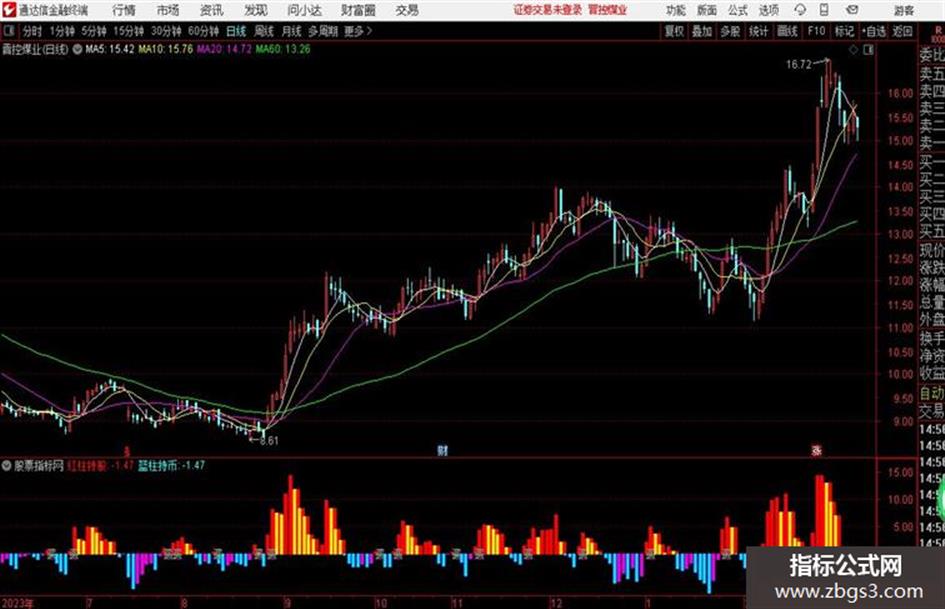Image resolution: width=945 pixels, height=609 pixels.
Task: Click the 买五 label in the quote panel
Action: (932, 231)
